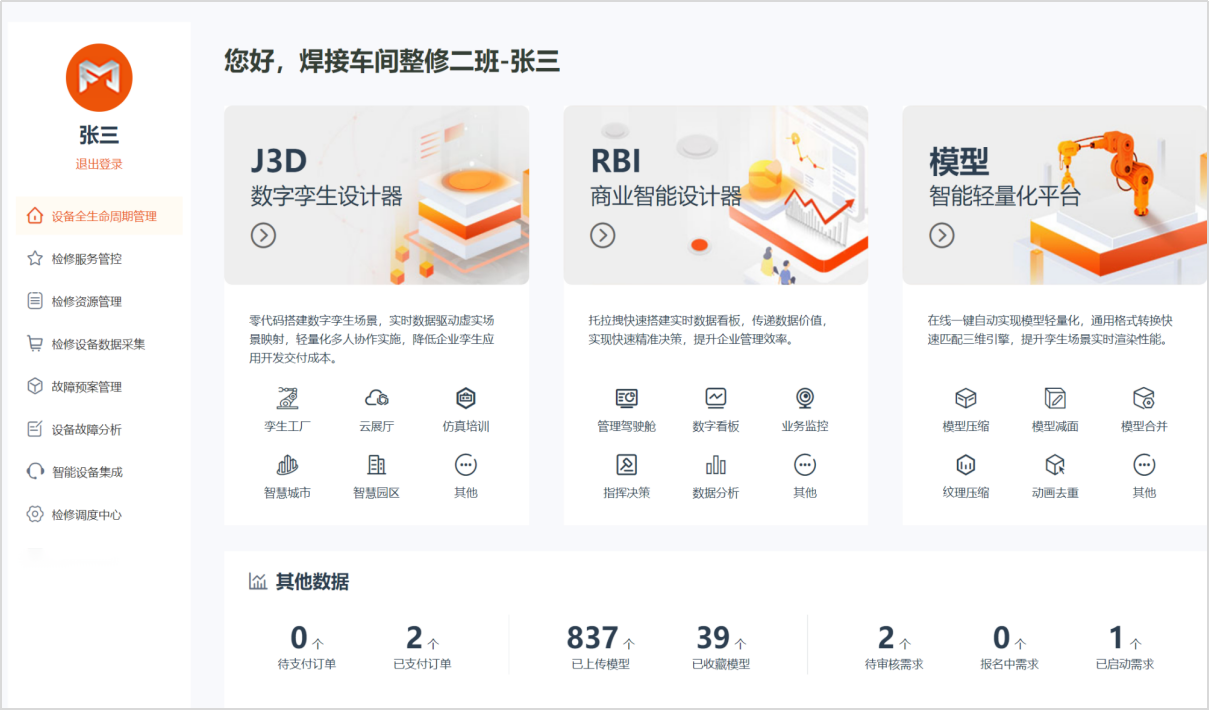Click the circled arrow under 模型 智能轻量化平台

941,235
